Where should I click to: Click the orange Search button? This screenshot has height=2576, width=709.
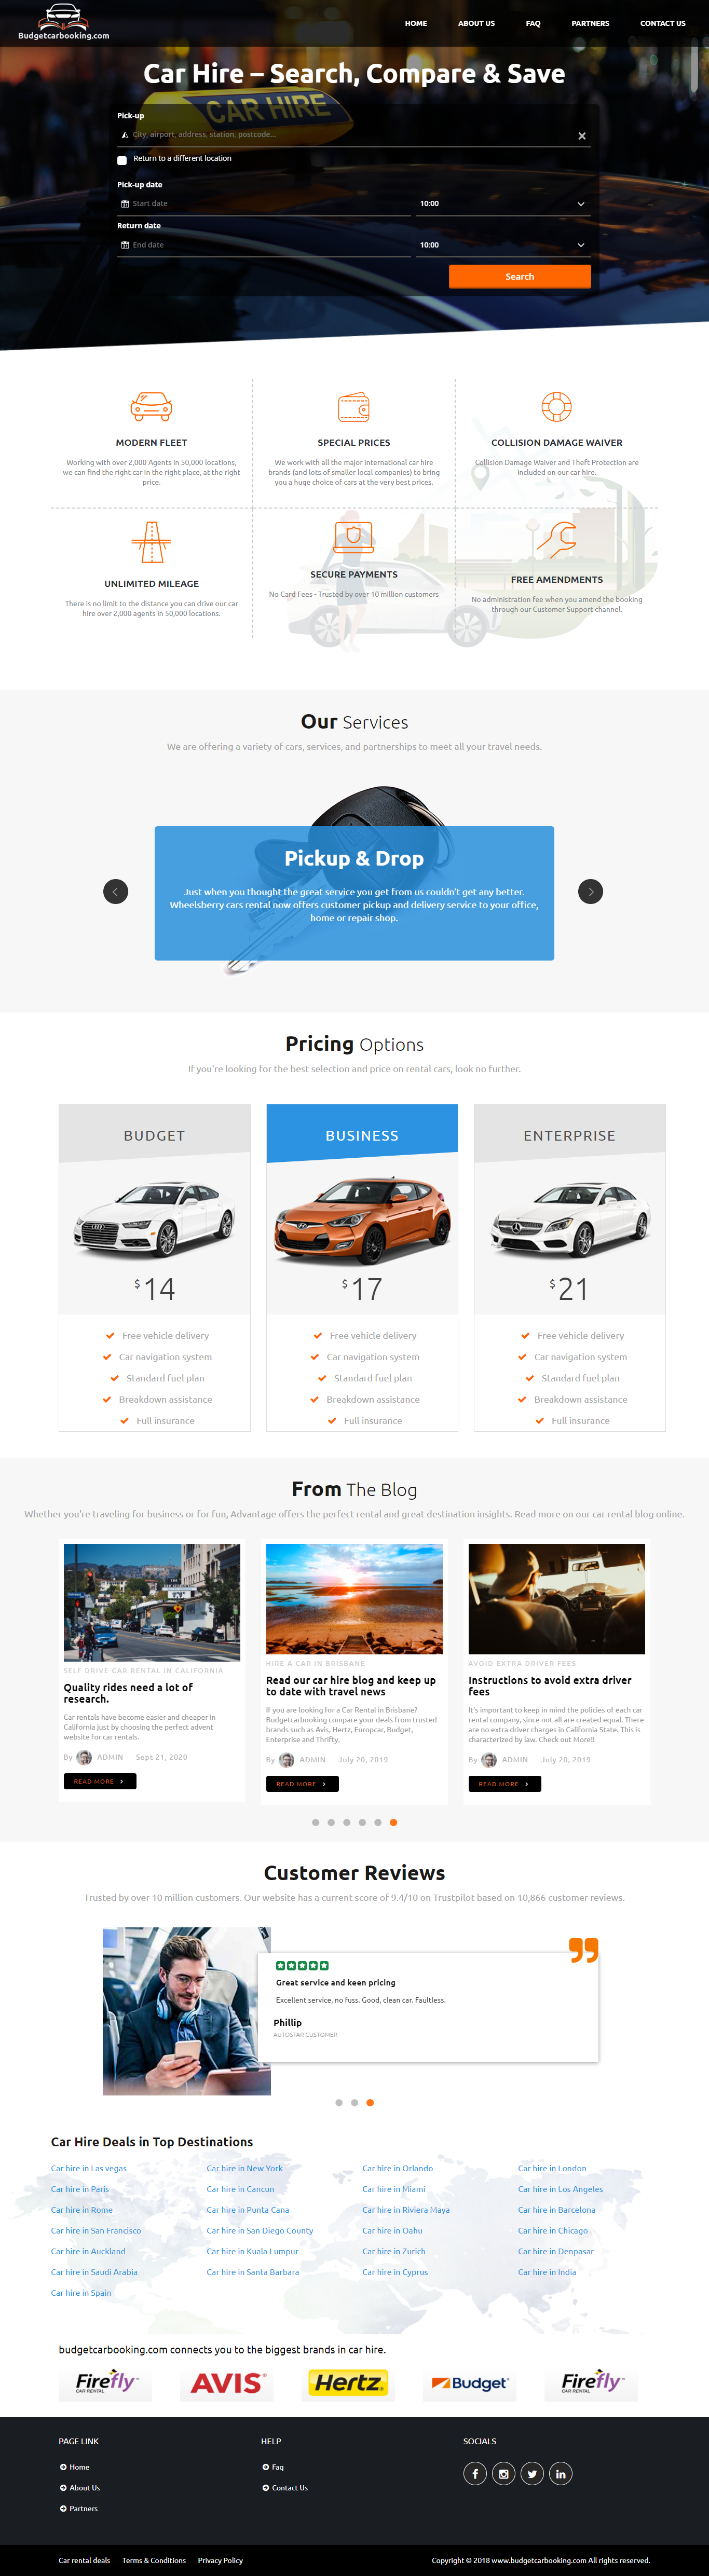pyautogui.click(x=520, y=276)
